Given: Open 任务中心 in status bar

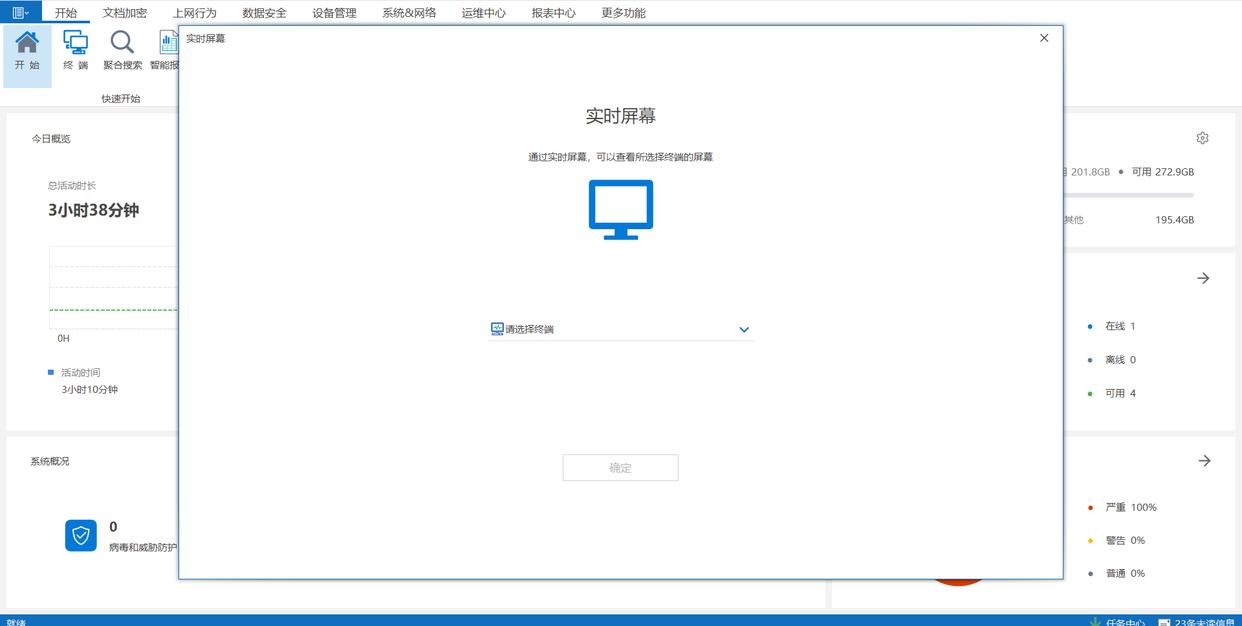Looking at the screenshot, I should [1117, 622].
